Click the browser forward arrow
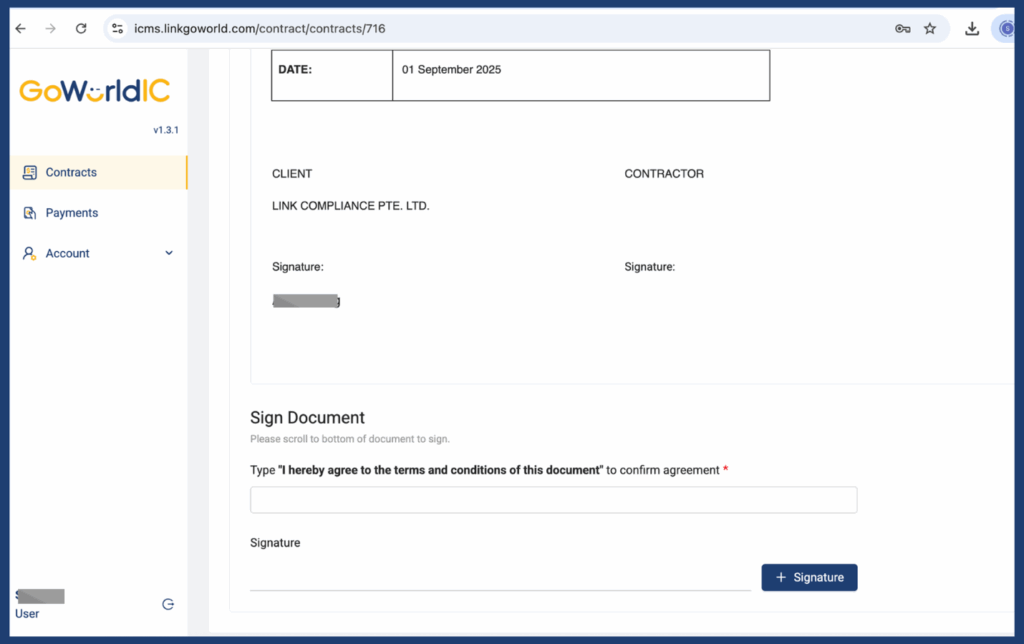 tap(50, 29)
